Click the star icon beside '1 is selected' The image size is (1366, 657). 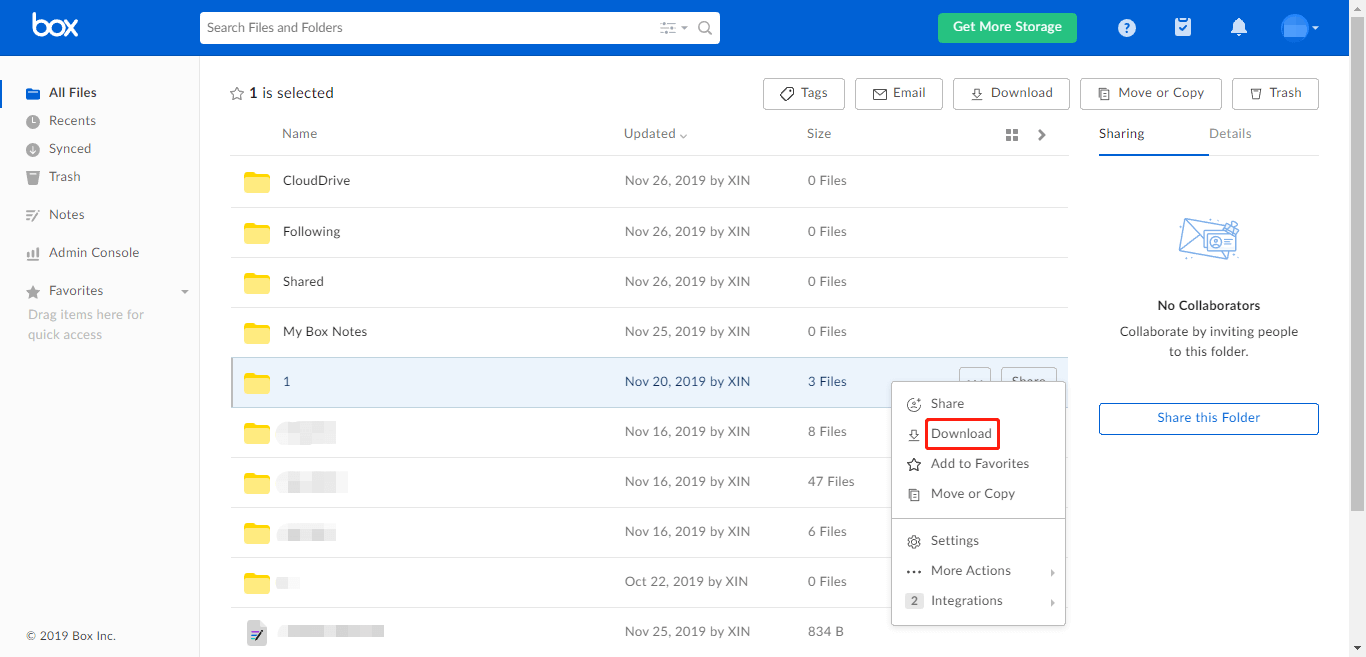click(x=237, y=94)
